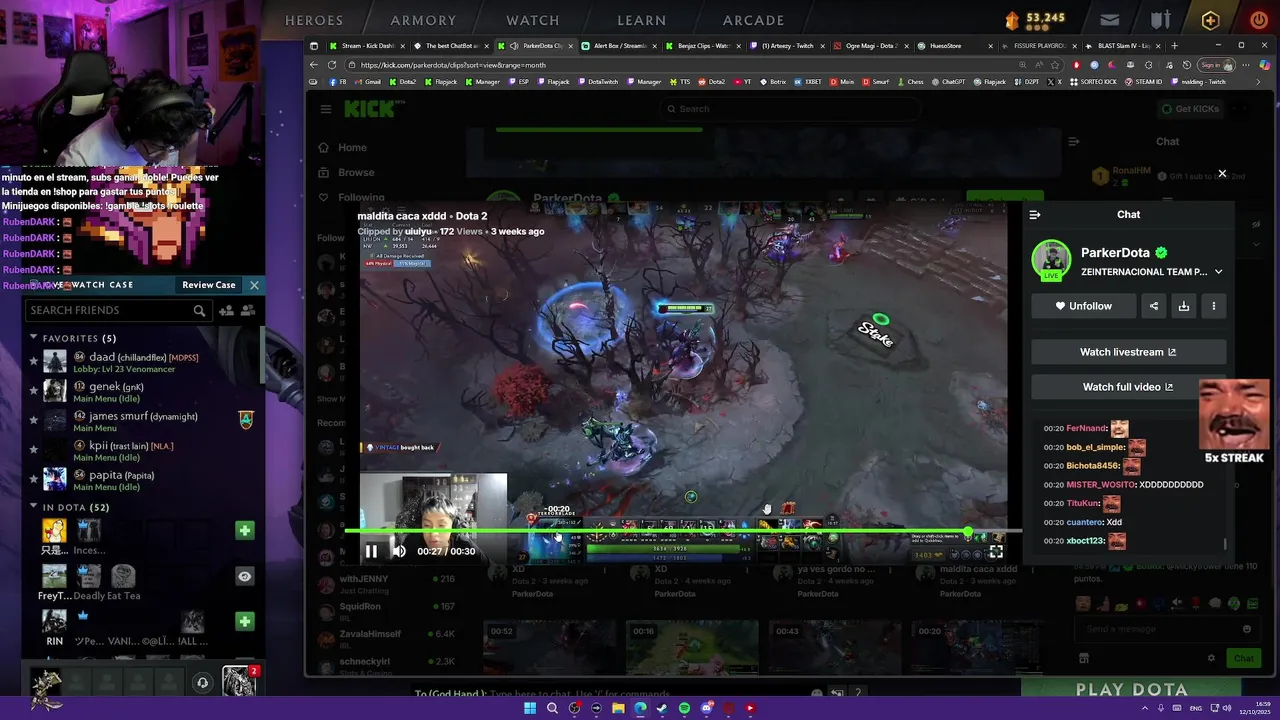This screenshot has width=1280, height=720.
Task: Click the red Dota power icon
Action: 1259,20
